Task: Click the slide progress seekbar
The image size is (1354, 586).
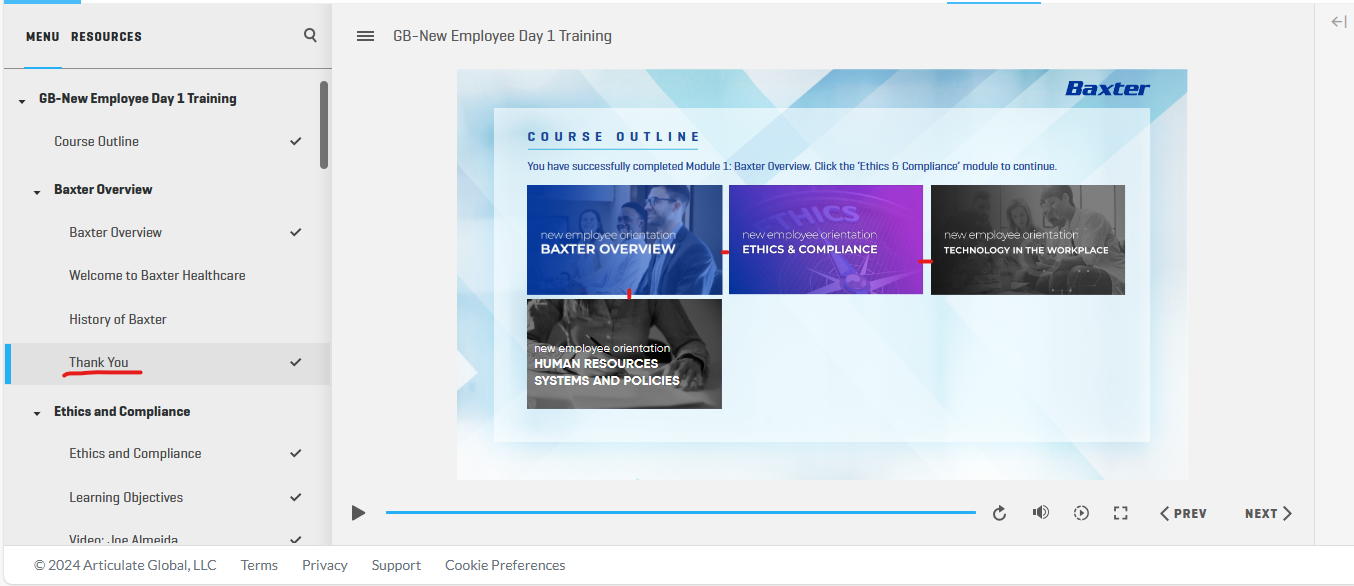Action: click(x=681, y=513)
